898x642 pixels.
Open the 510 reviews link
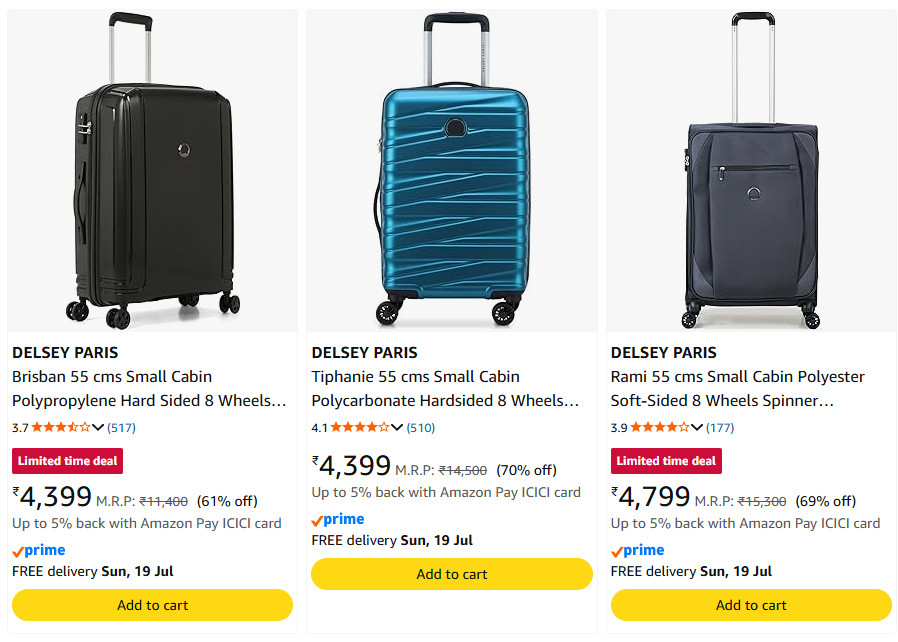[421, 428]
